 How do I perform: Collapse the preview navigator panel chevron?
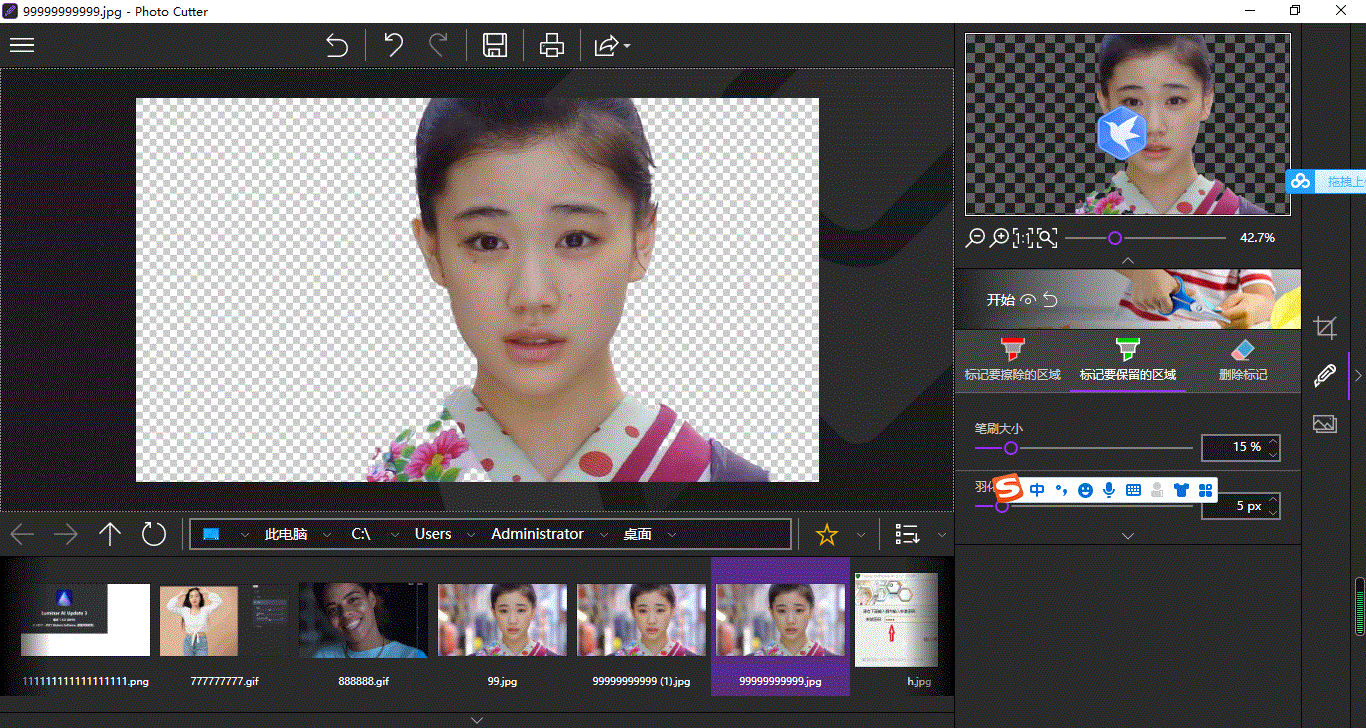(1128, 260)
